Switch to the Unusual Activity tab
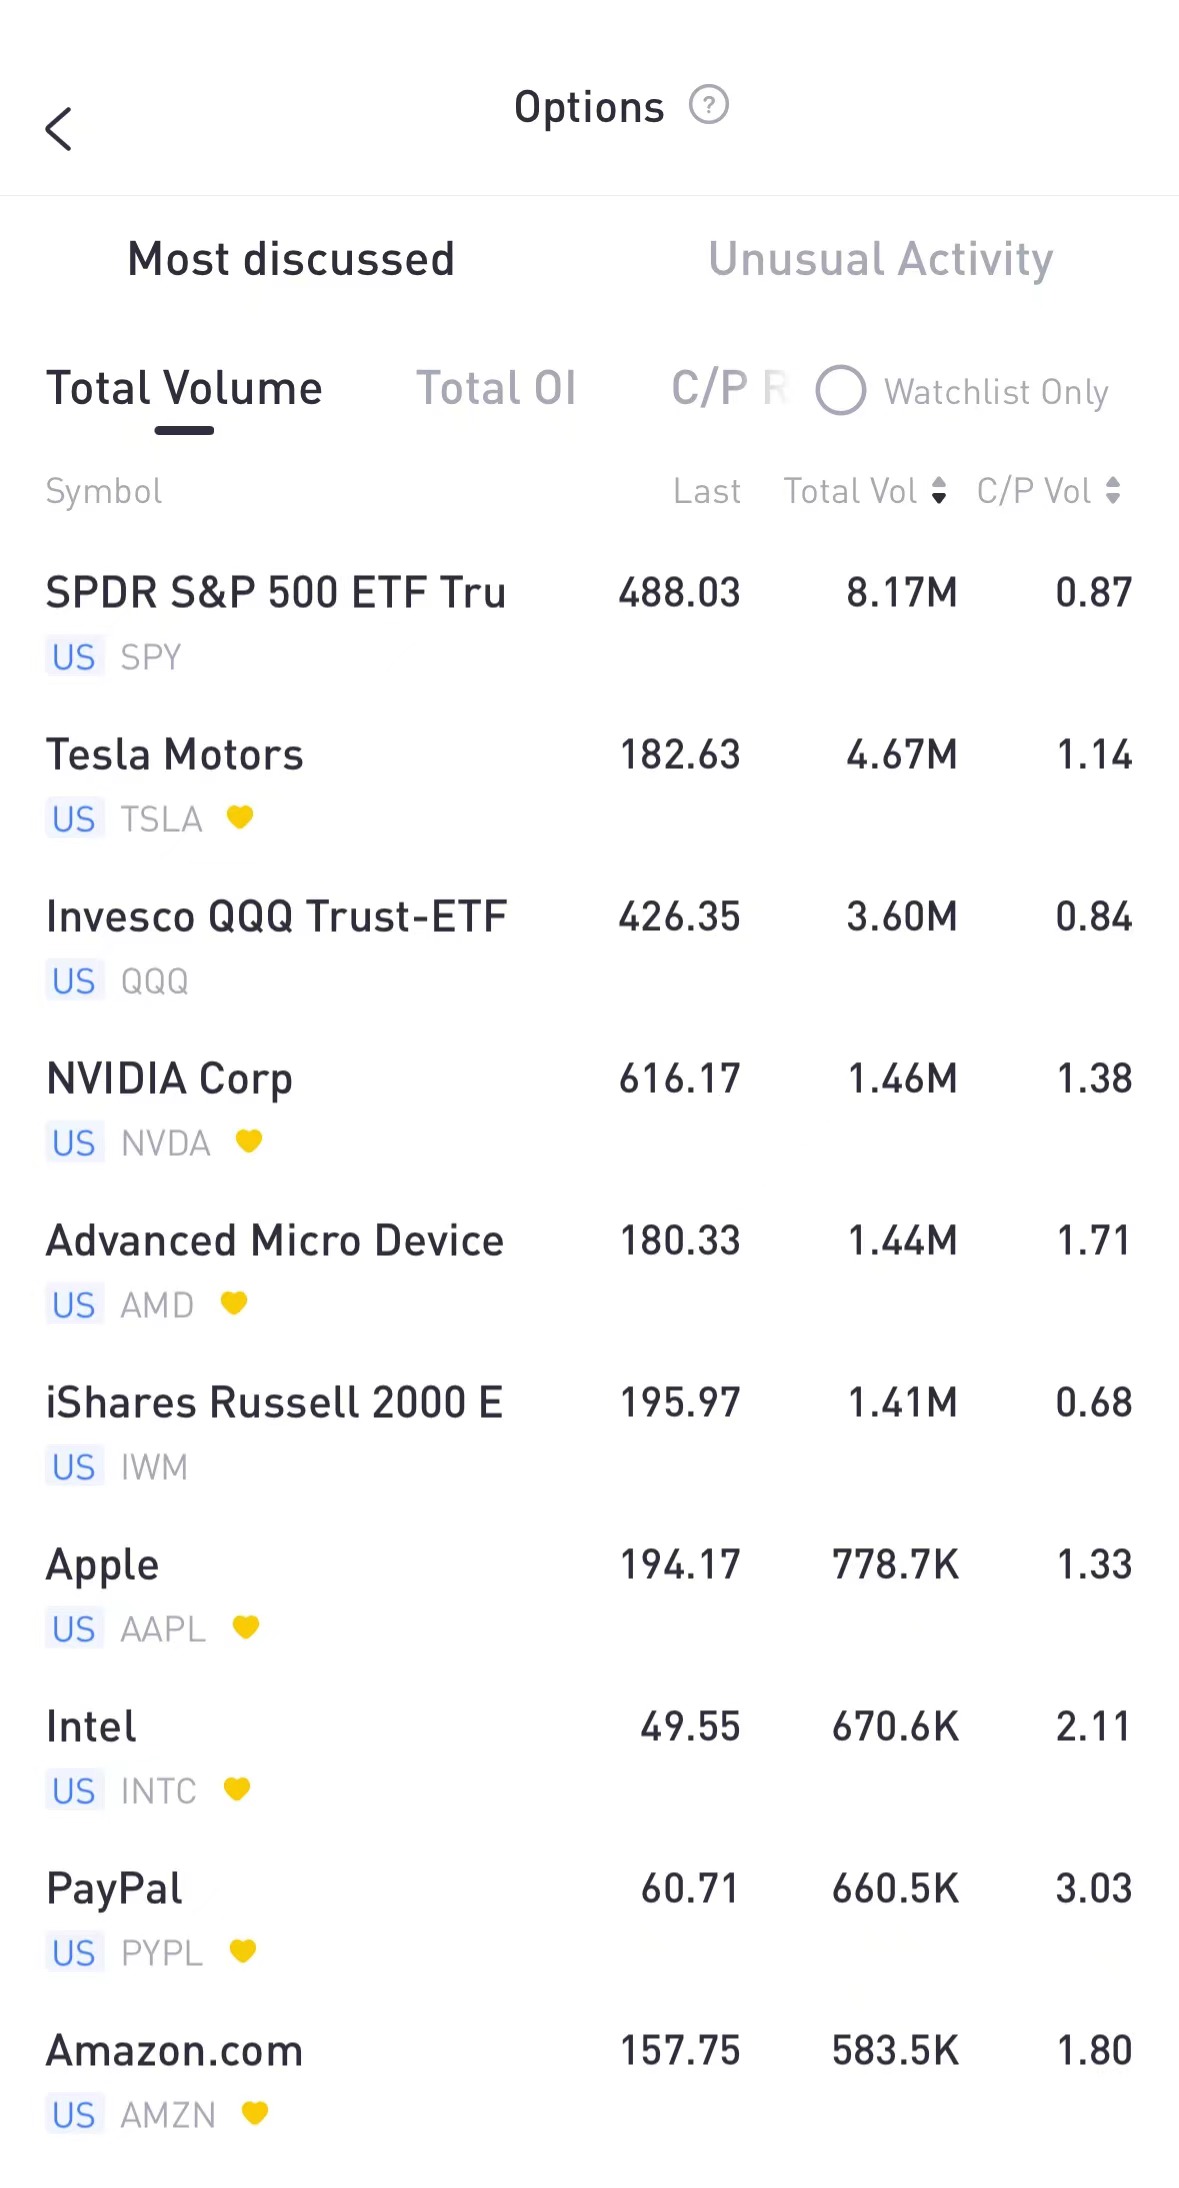1179x2188 pixels. (x=880, y=259)
